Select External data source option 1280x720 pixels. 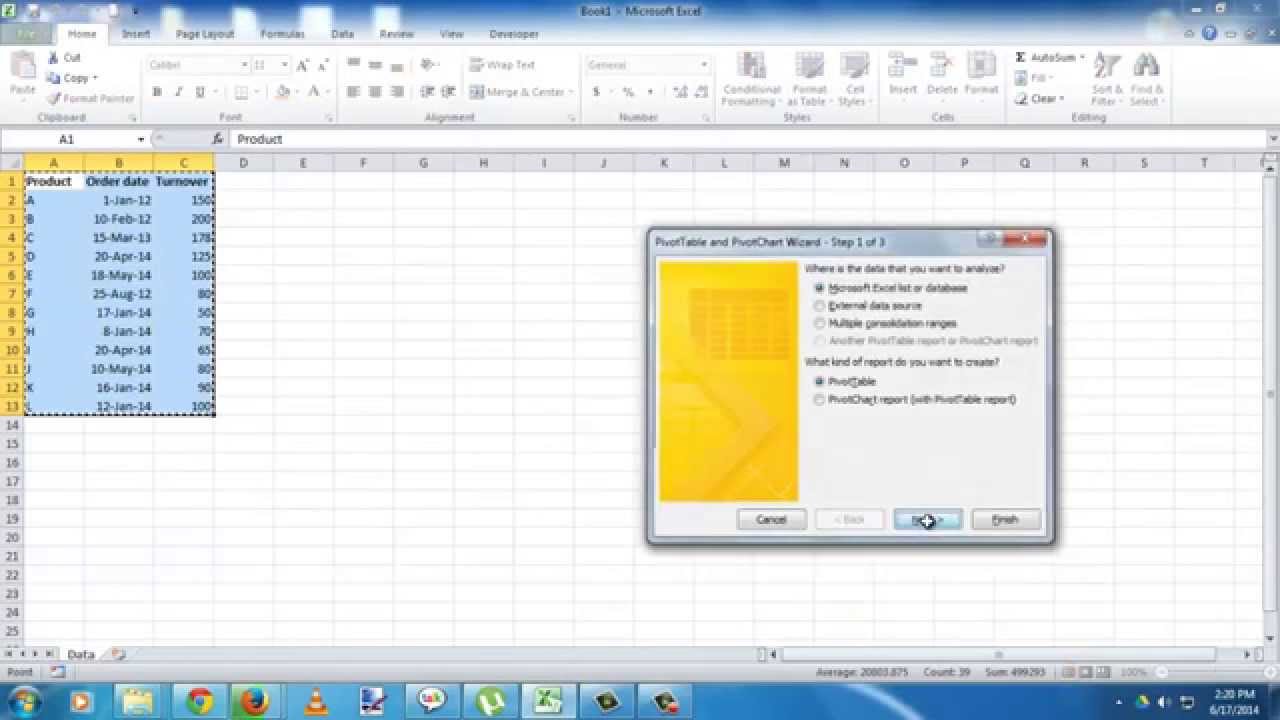868,306
